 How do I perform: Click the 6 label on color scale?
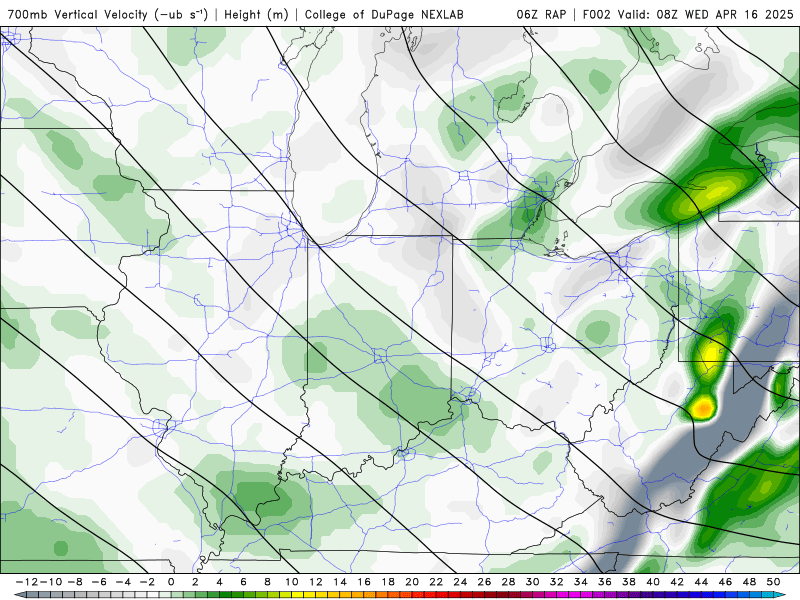pos(243,582)
